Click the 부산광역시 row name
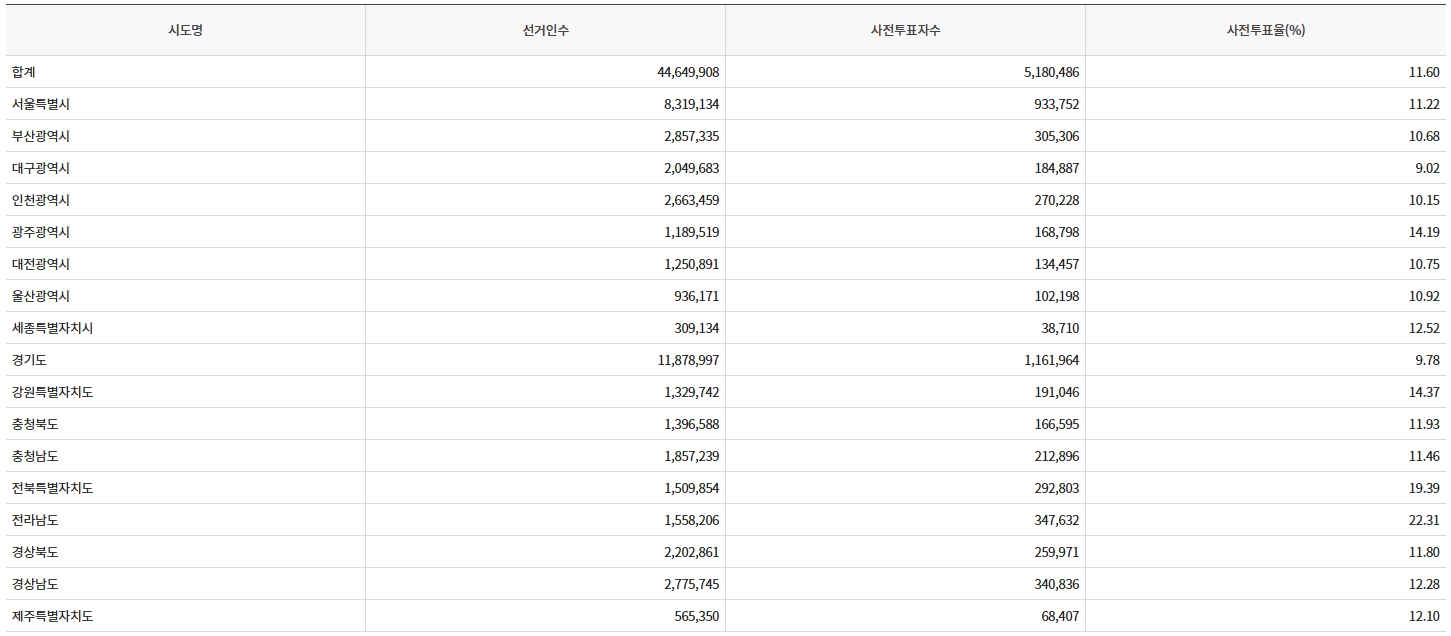This screenshot has width=1451, height=636. point(41,136)
